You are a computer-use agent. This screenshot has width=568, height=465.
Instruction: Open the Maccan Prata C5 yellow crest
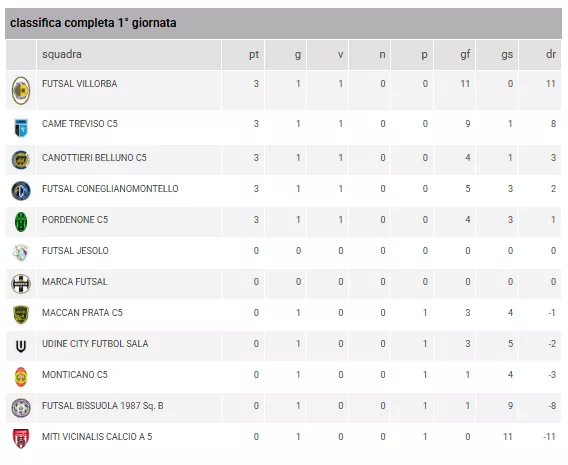(x=21, y=315)
